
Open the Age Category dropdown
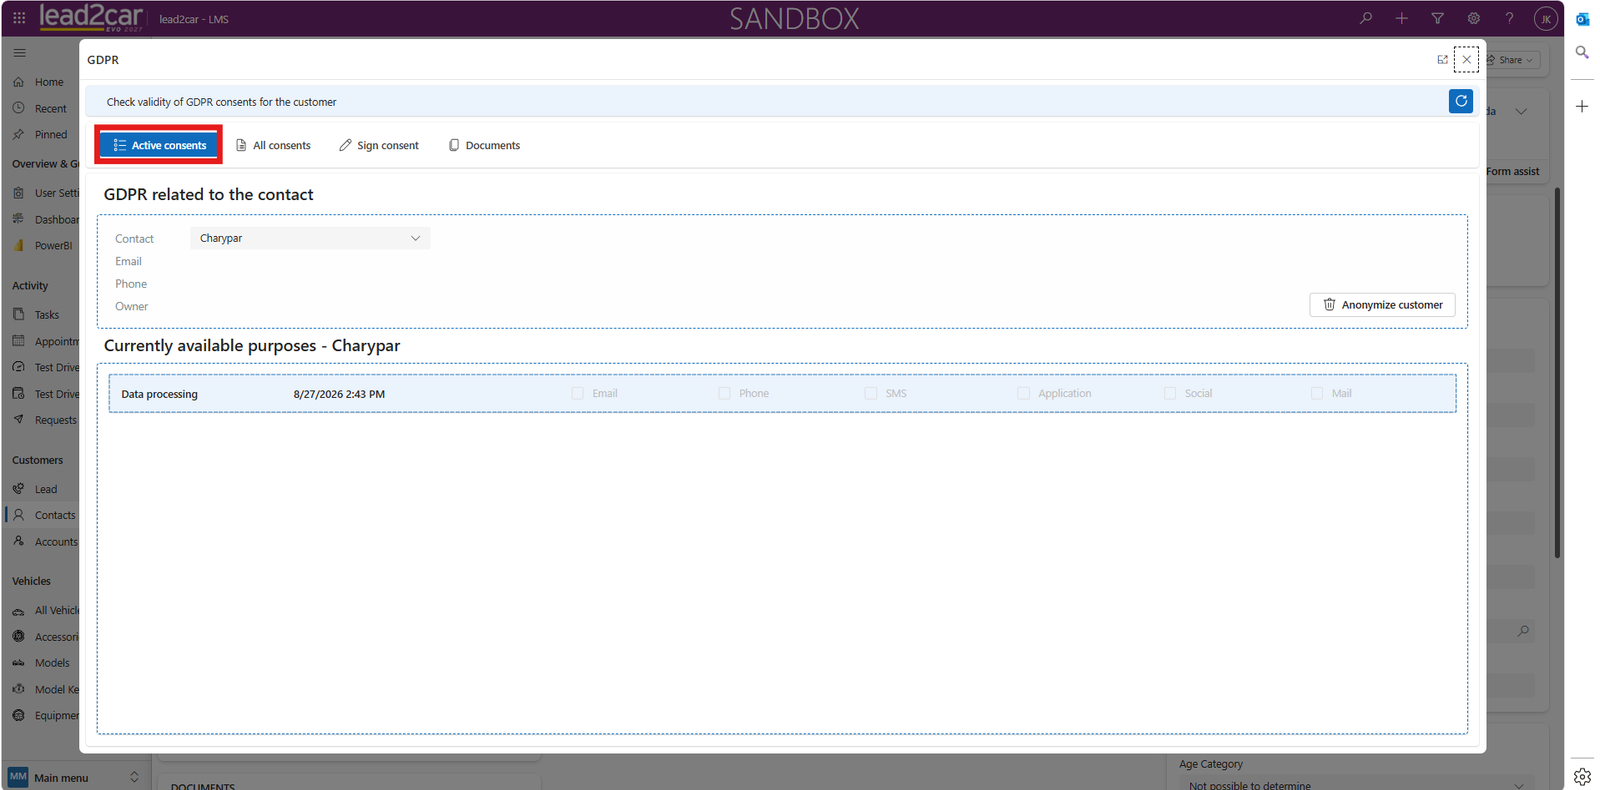point(1355,785)
